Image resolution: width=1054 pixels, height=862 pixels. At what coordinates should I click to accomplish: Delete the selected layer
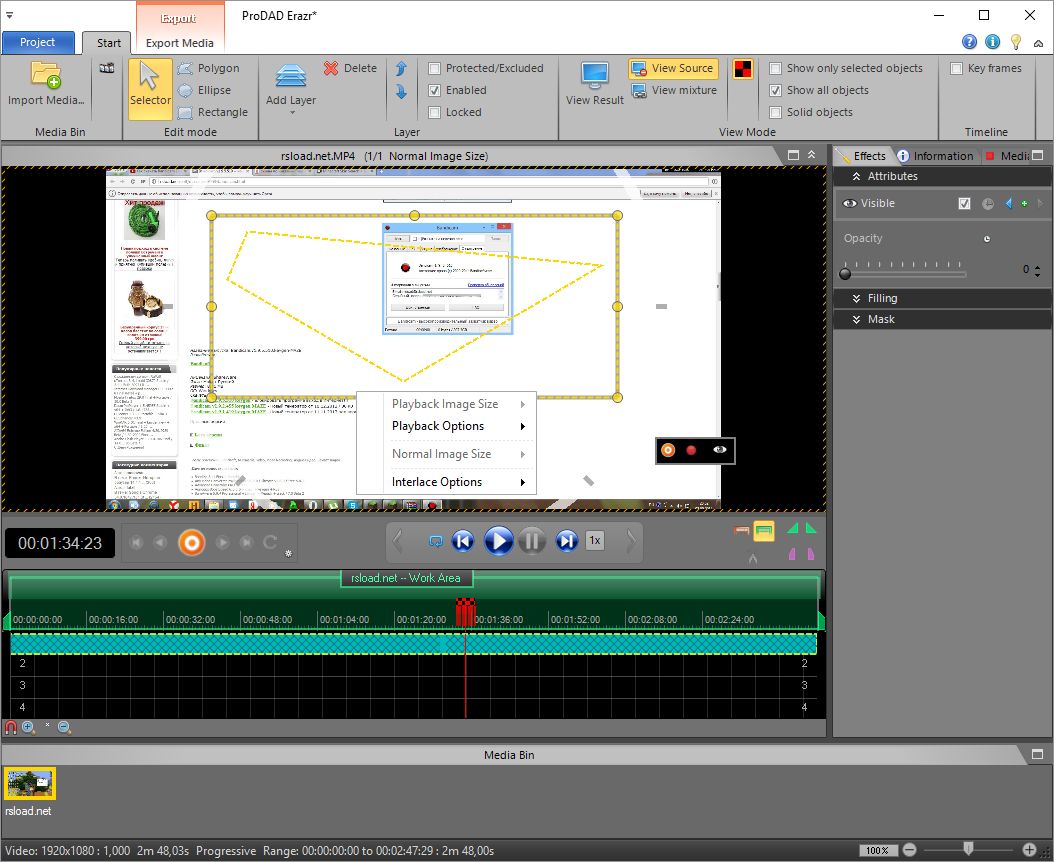click(349, 68)
